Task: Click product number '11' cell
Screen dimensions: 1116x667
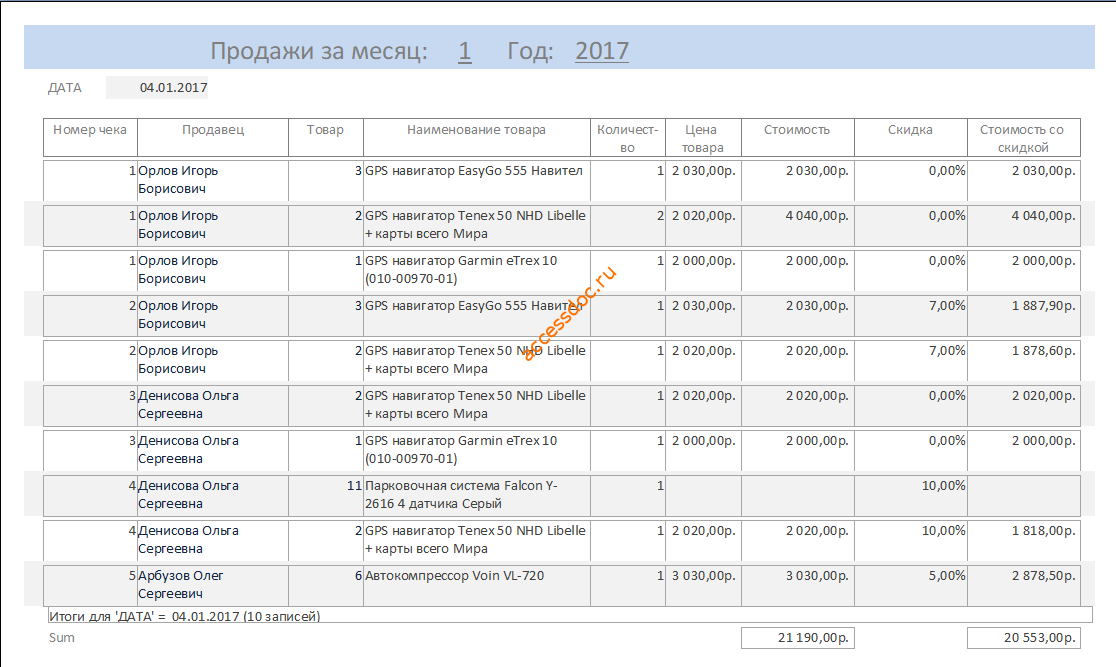Action: [325, 495]
